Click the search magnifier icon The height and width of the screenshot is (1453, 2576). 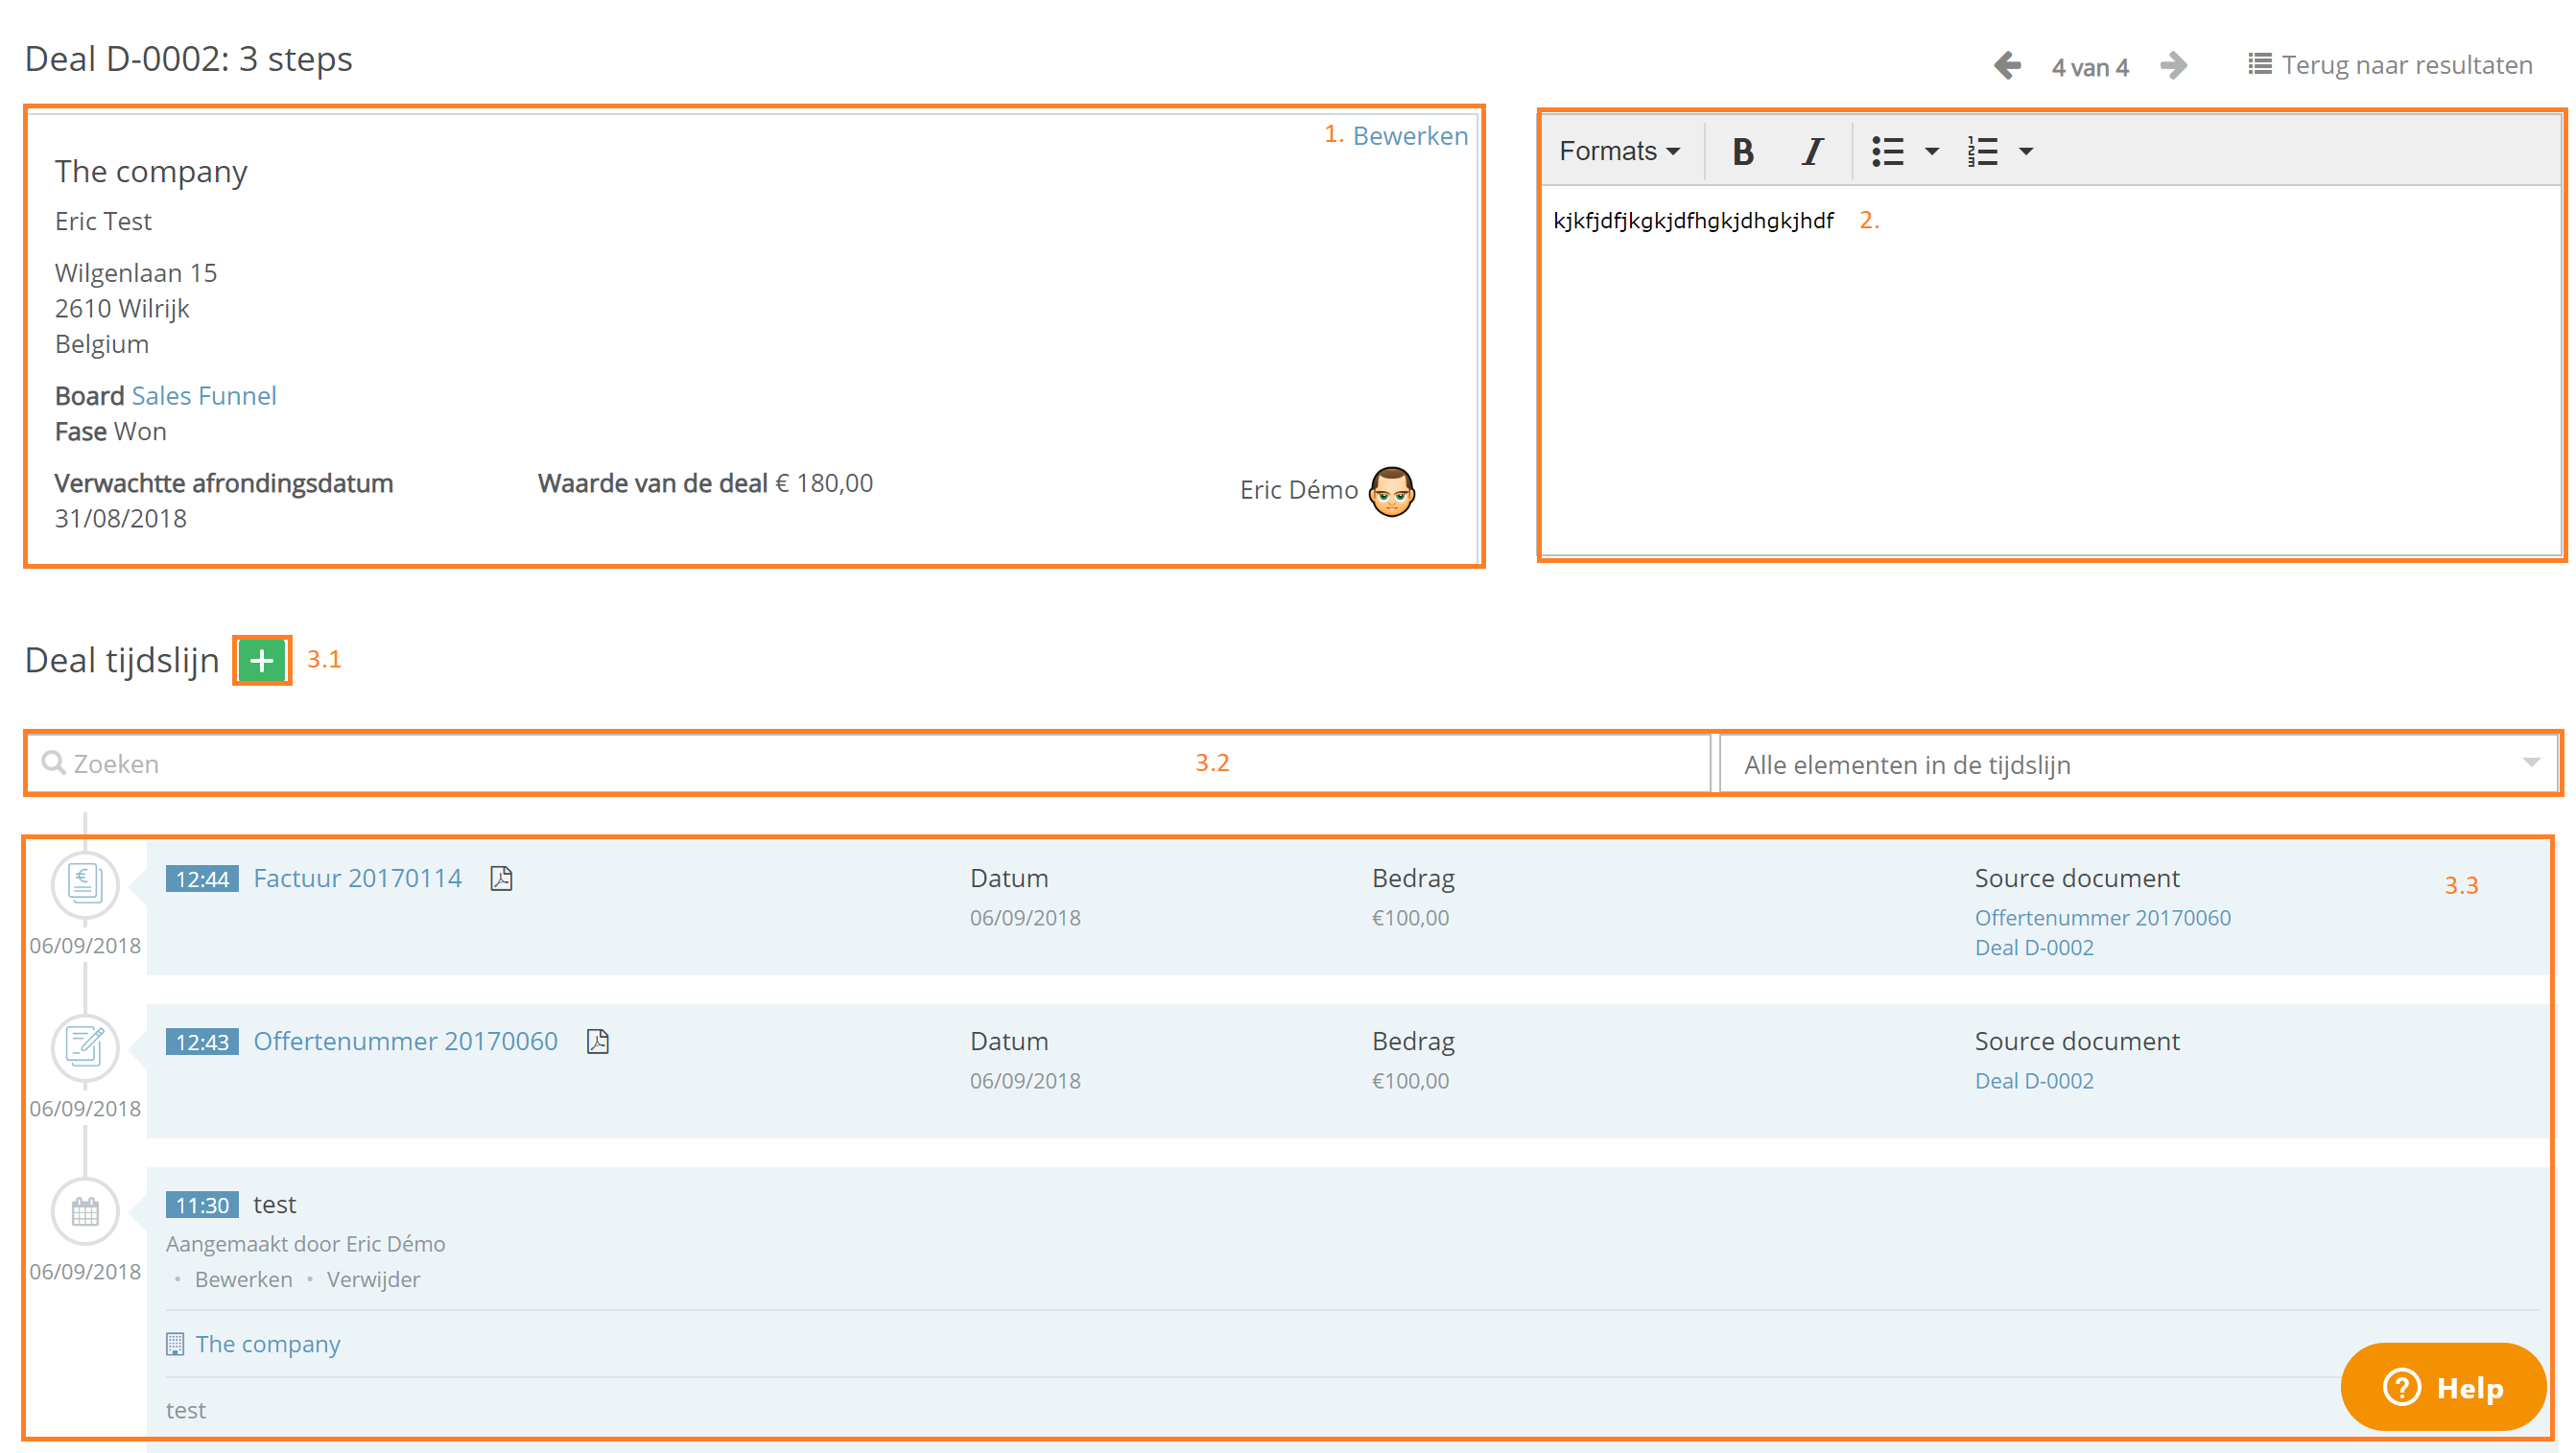click(x=53, y=763)
